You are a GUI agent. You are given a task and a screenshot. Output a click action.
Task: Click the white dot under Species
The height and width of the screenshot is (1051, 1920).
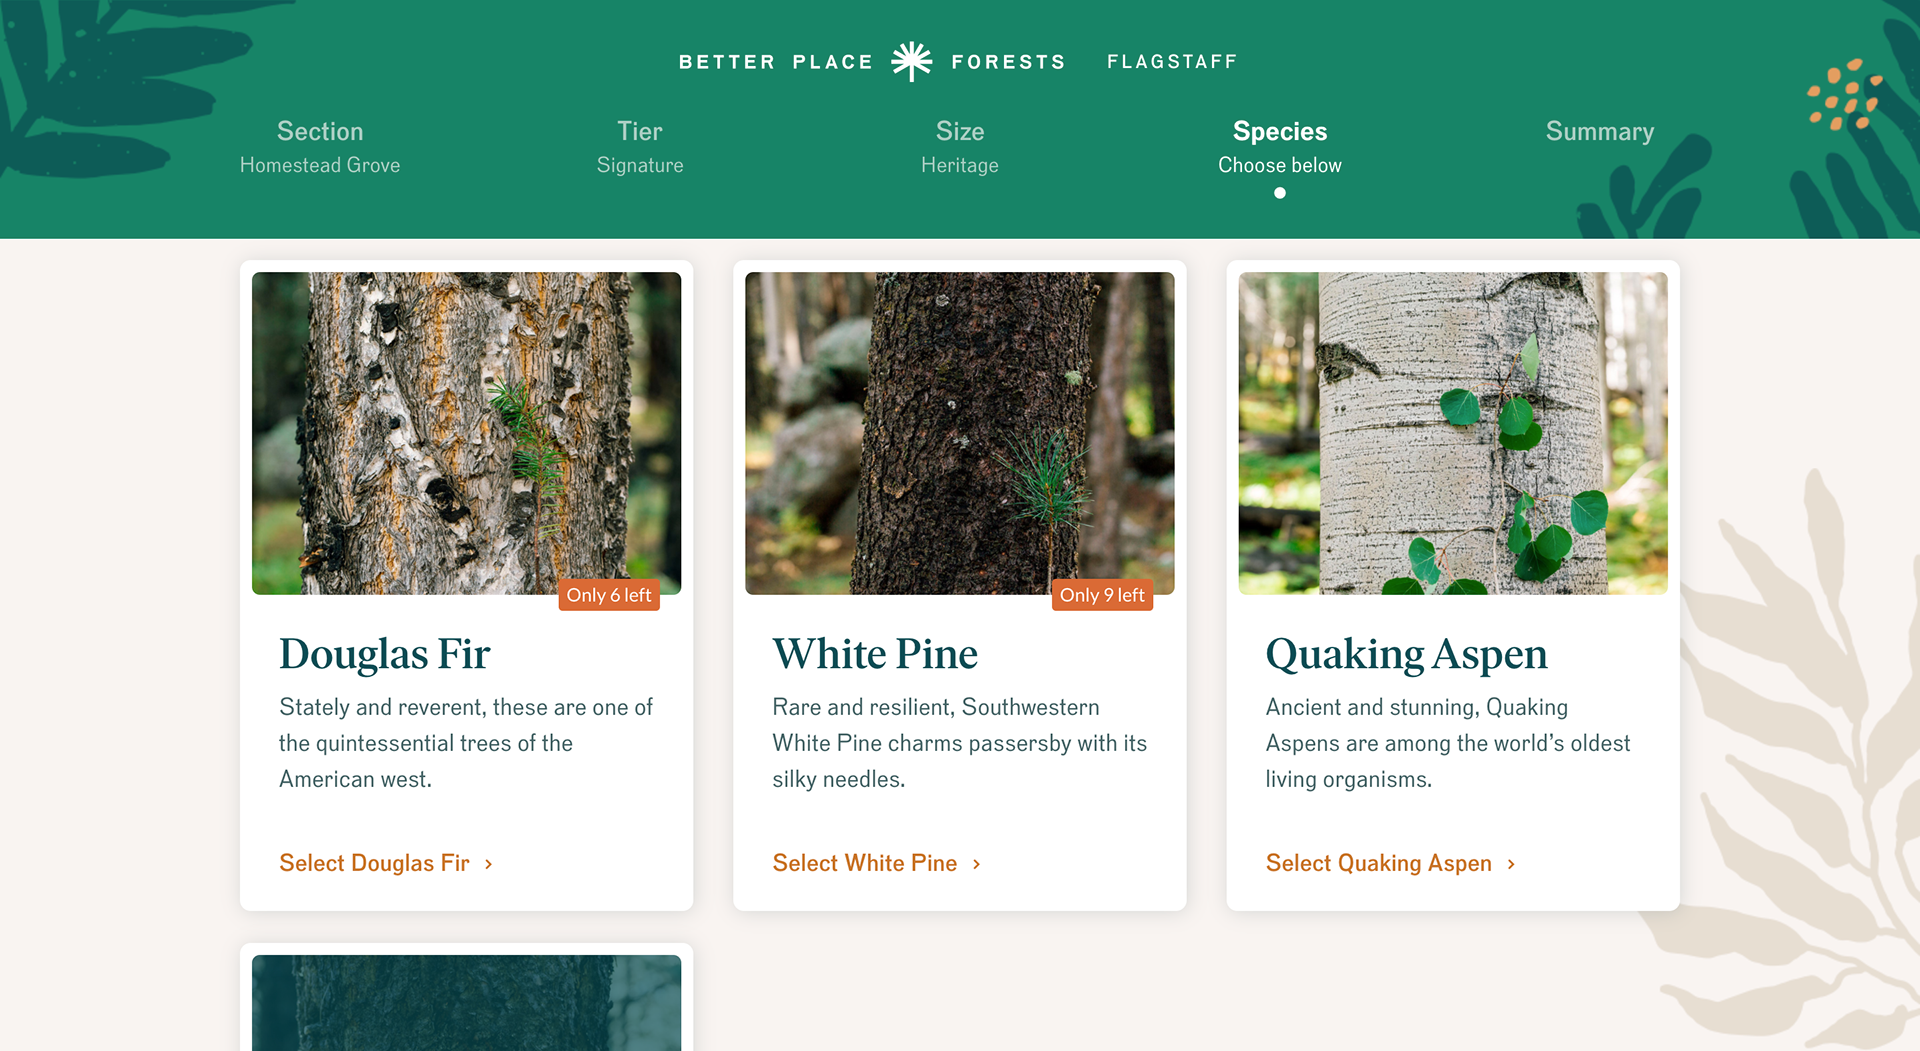(x=1280, y=193)
